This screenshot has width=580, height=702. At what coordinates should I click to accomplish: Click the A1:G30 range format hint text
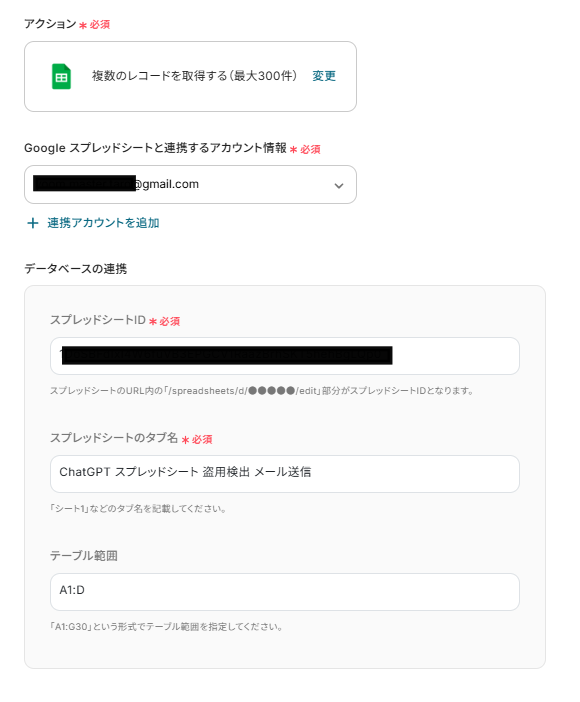[x=166, y=627]
